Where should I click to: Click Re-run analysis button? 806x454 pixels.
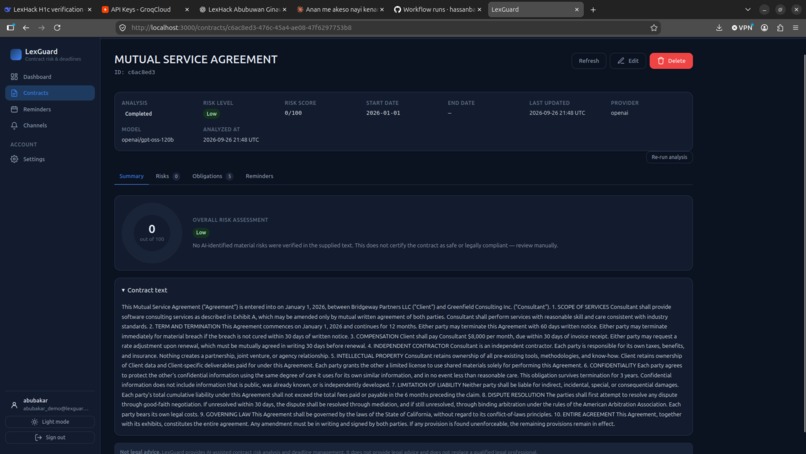[x=669, y=157]
